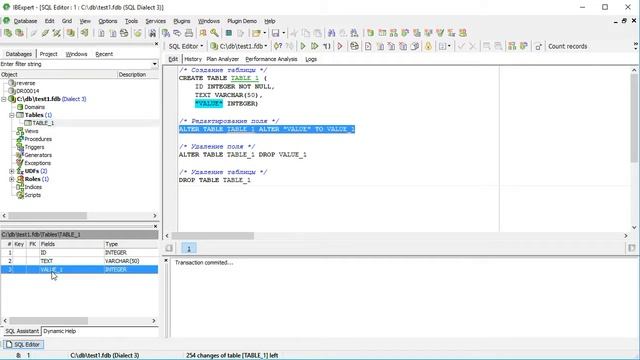
Task: Select query page tab 1
Action: coord(189,248)
